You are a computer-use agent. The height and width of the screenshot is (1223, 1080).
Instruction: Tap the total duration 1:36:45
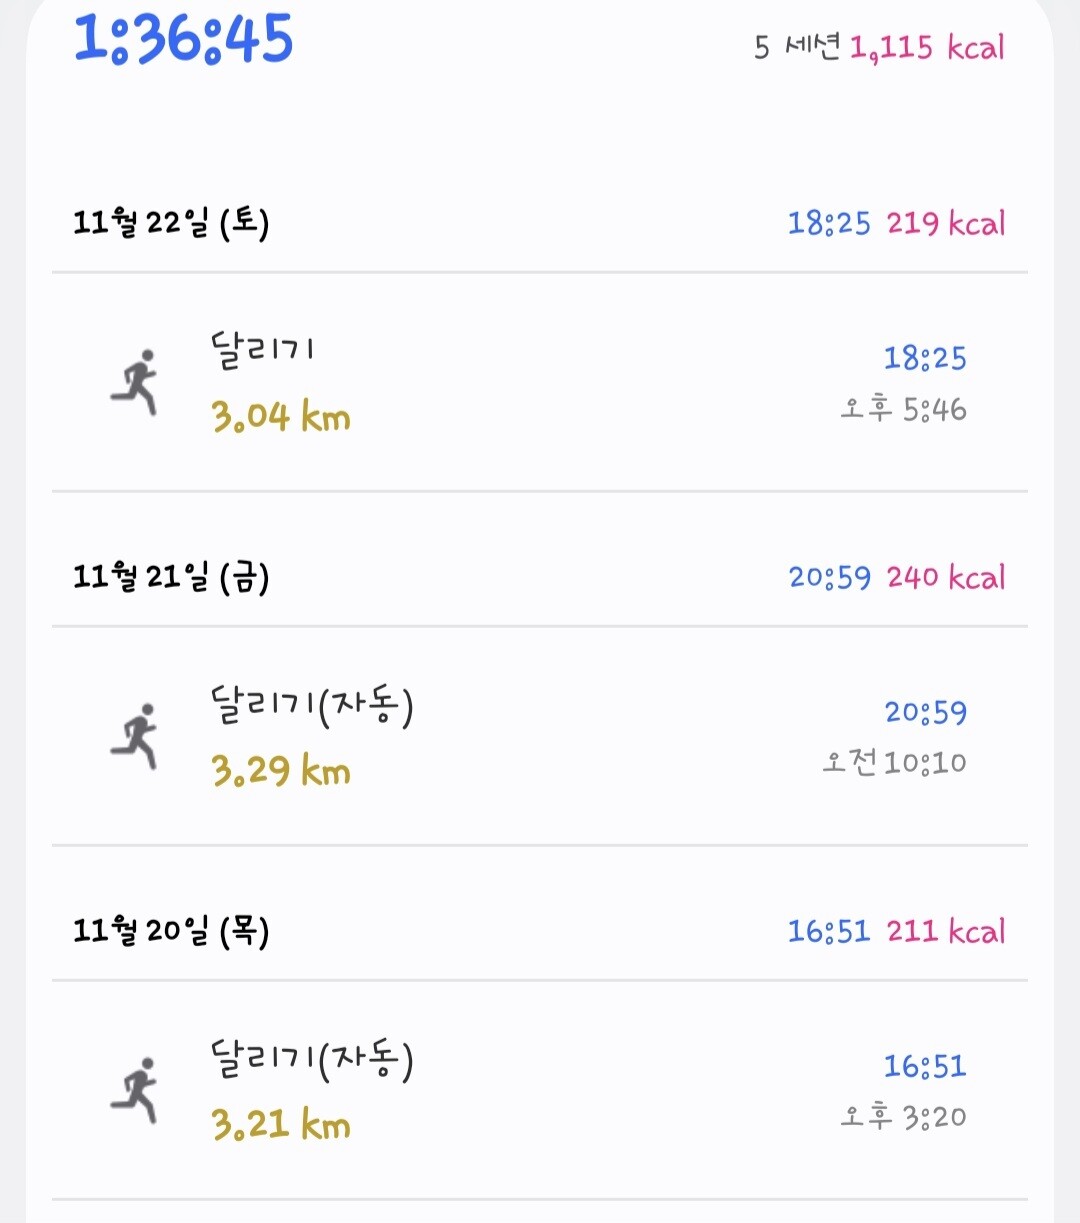(x=184, y=40)
